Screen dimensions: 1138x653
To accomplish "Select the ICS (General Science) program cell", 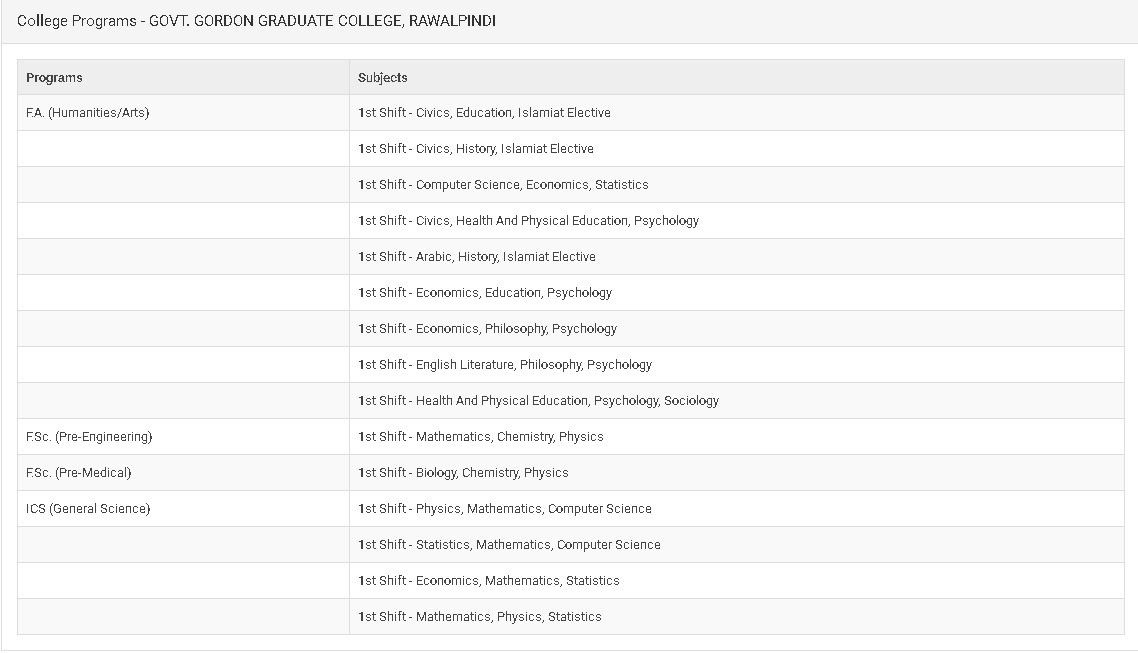I will (88, 509).
